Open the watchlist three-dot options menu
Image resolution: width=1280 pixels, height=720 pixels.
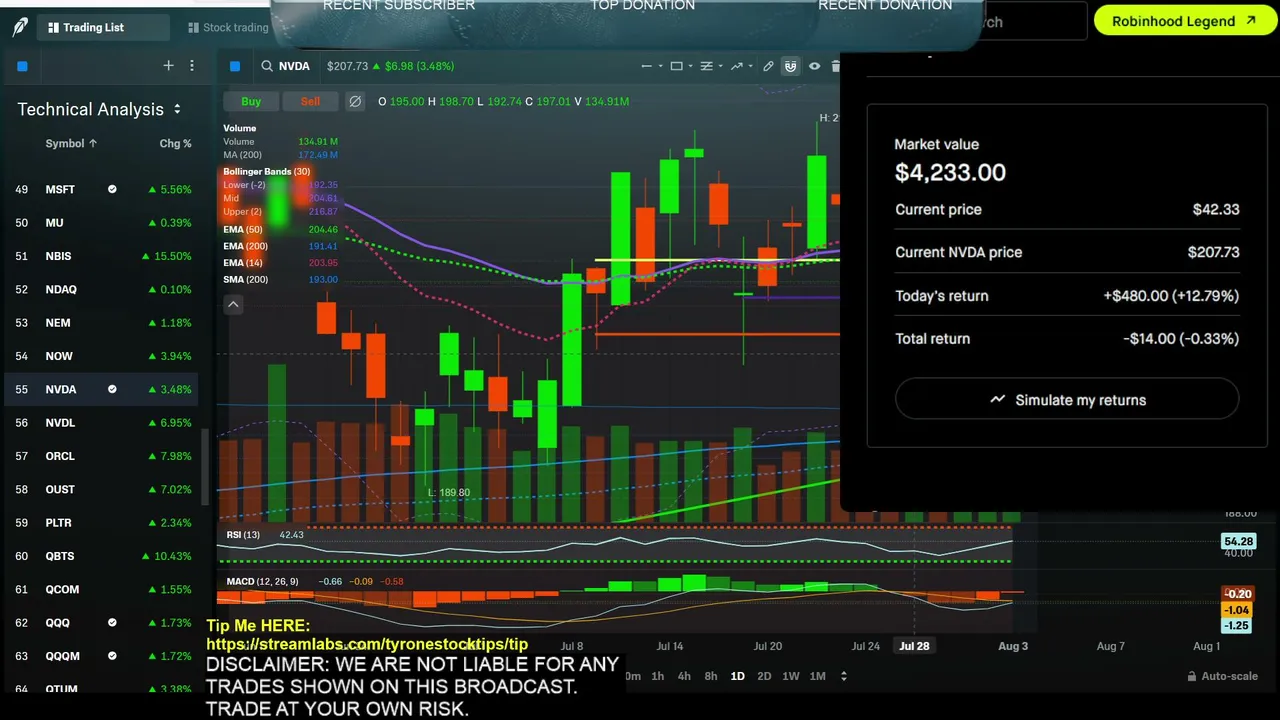point(192,66)
